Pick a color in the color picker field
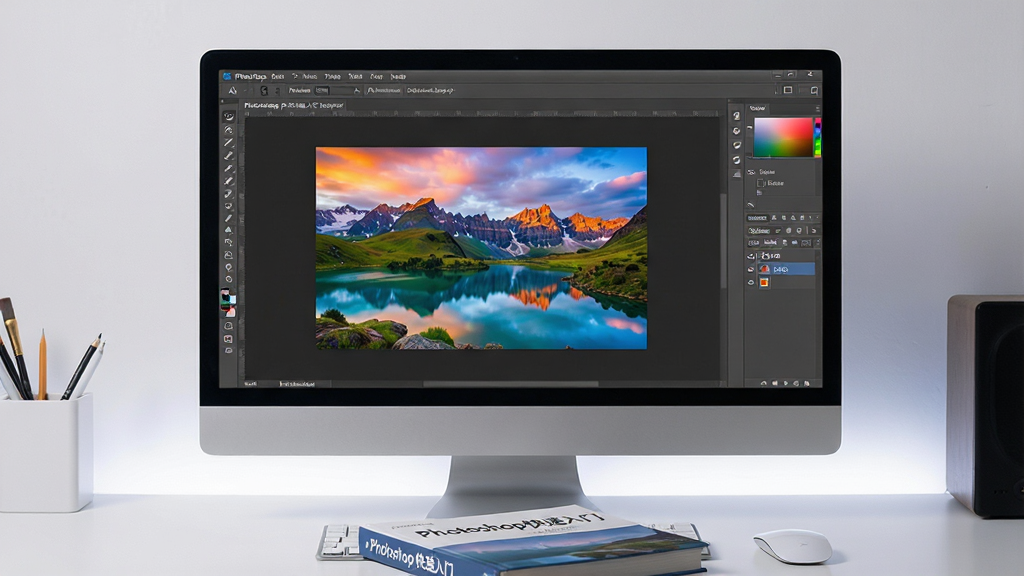 tap(783, 137)
